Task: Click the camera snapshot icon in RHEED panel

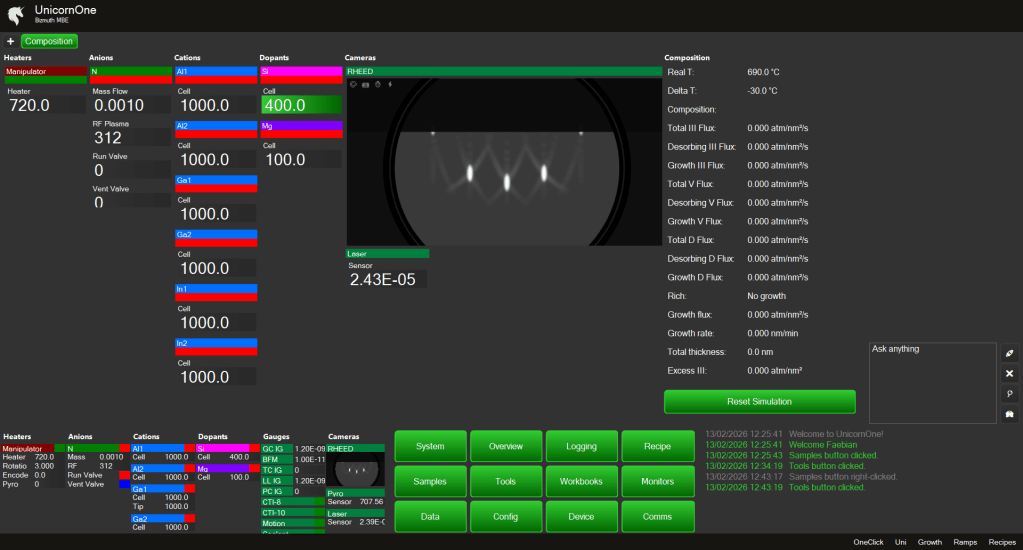Action: [x=366, y=85]
